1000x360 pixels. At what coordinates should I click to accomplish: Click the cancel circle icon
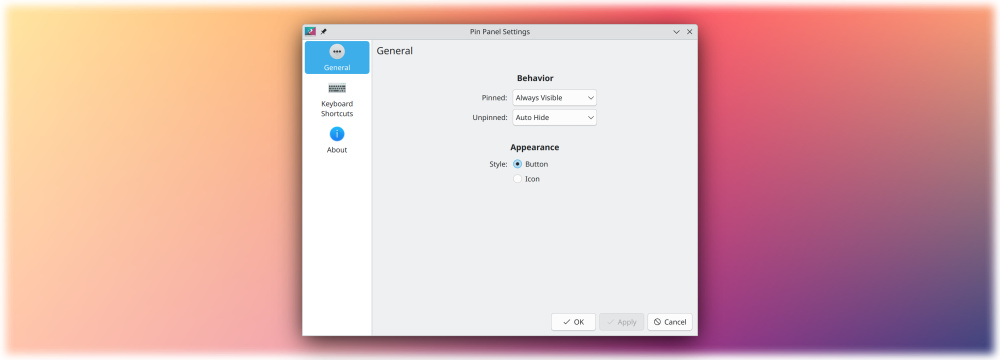(x=658, y=322)
